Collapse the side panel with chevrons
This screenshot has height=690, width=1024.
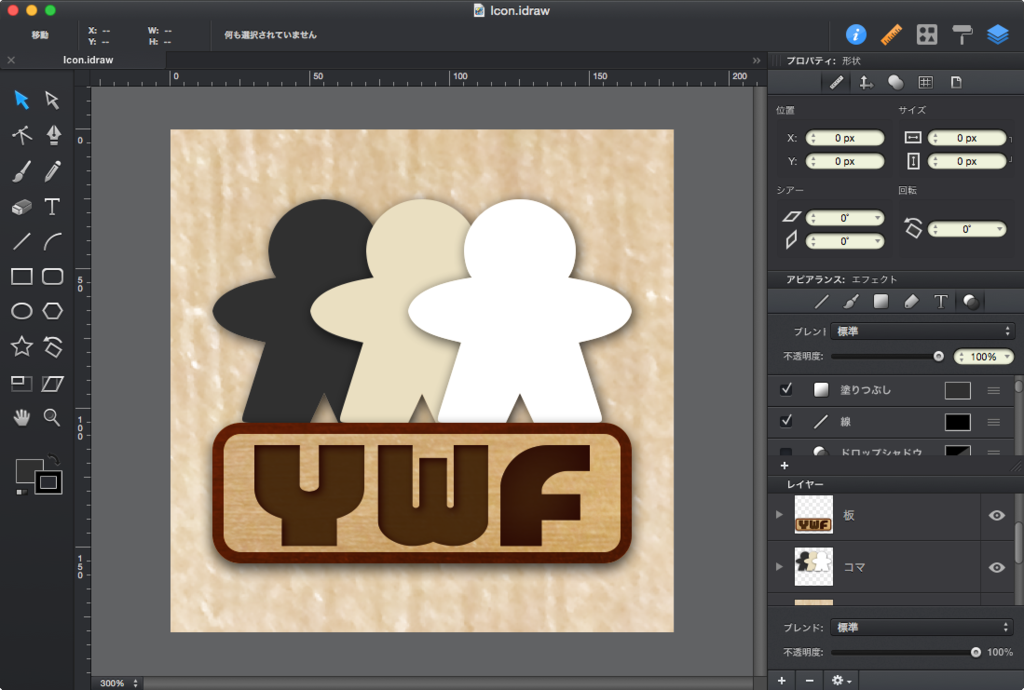coord(756,60)
